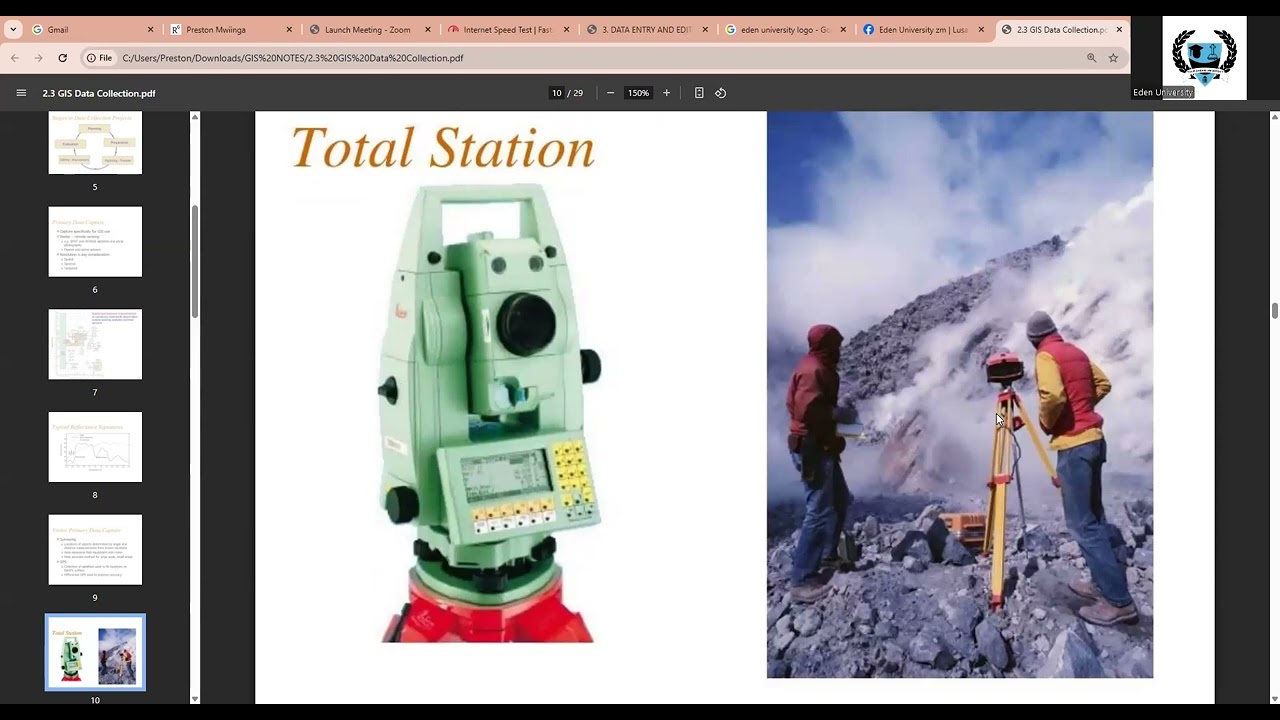Close the Launch Meeting - Zoom tab
1280x720 pixels.
point(428,30)
